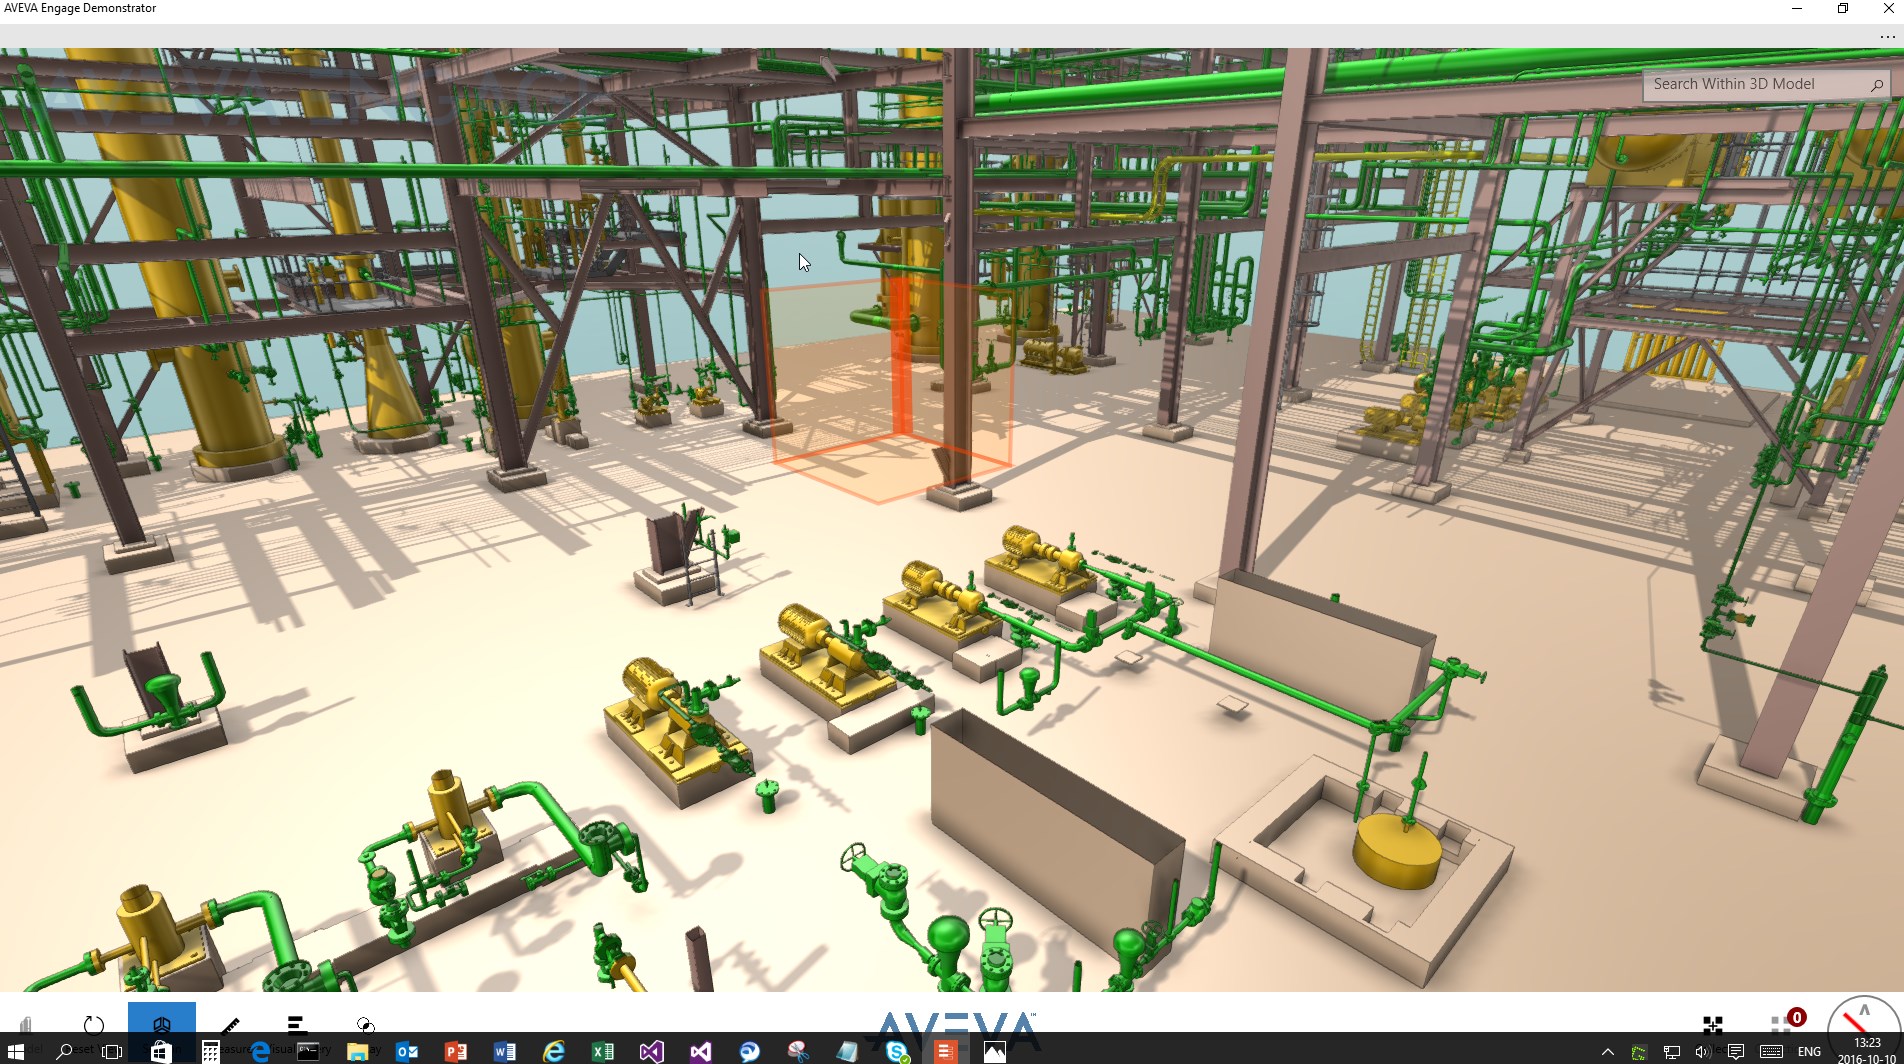Open Task View from the taskbar
This screenshot has height=1064, width=1904.
pos(112,1051)
